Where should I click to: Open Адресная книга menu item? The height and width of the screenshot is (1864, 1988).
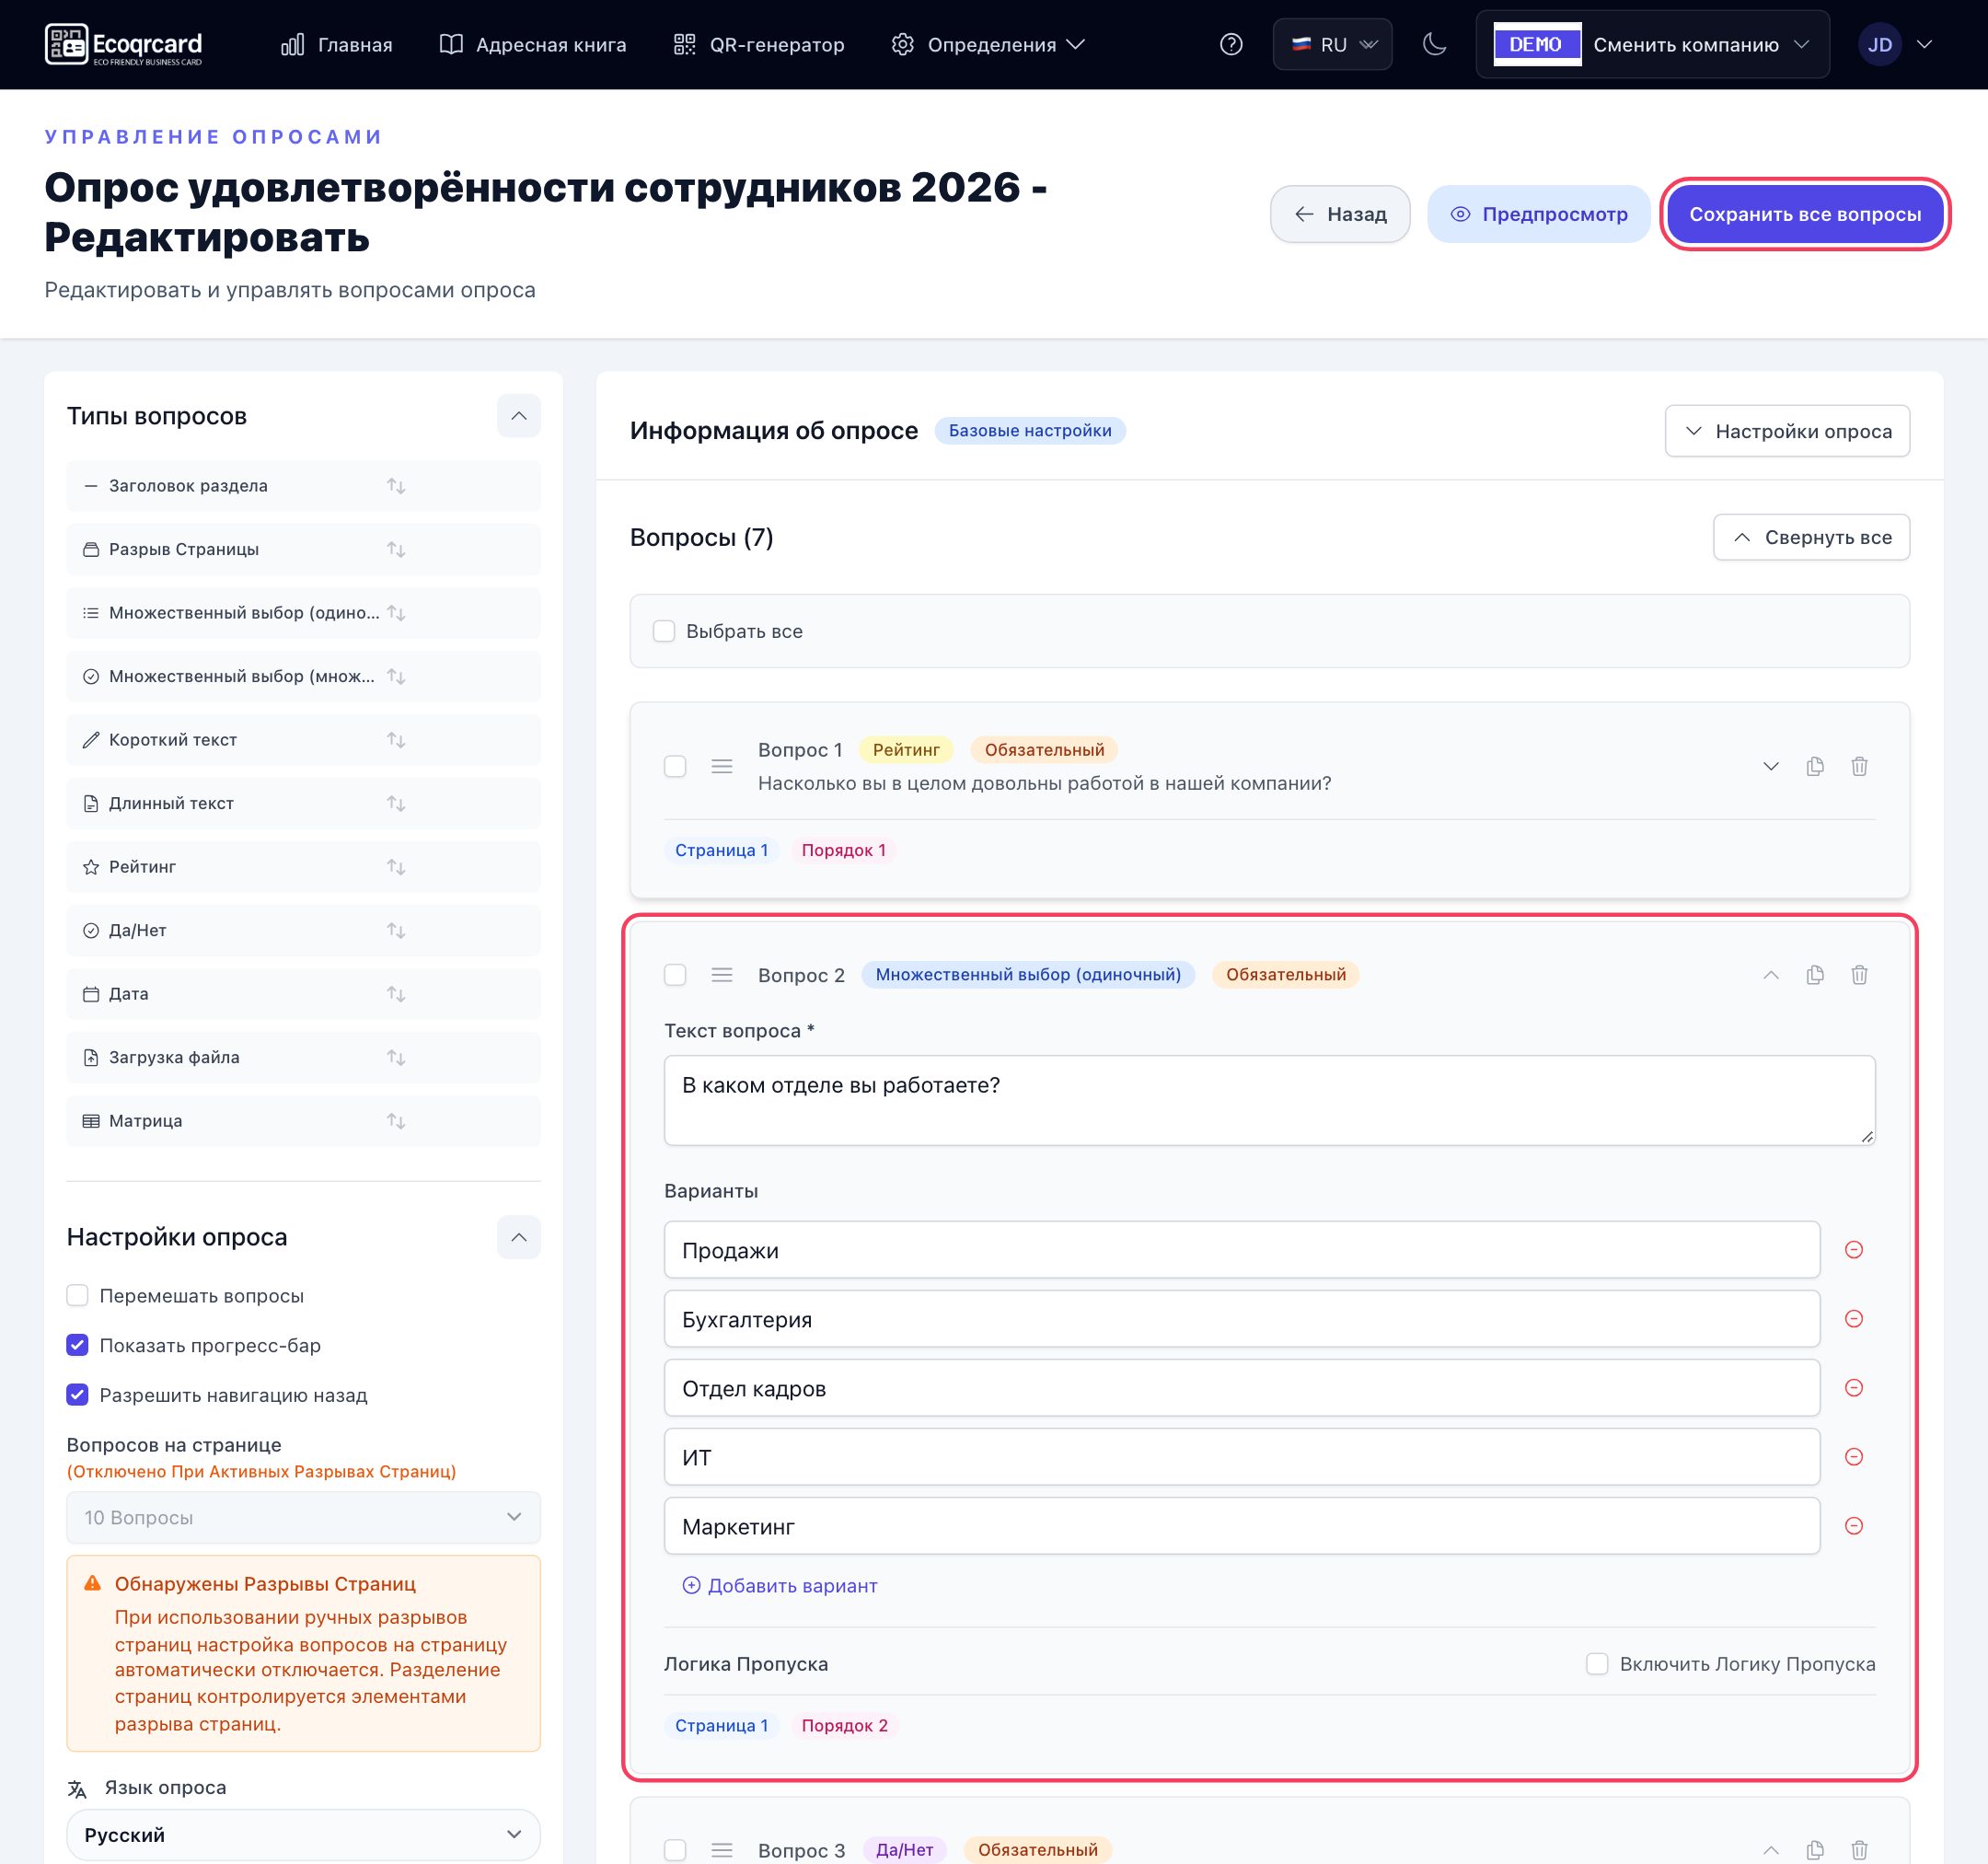[533, 44]
